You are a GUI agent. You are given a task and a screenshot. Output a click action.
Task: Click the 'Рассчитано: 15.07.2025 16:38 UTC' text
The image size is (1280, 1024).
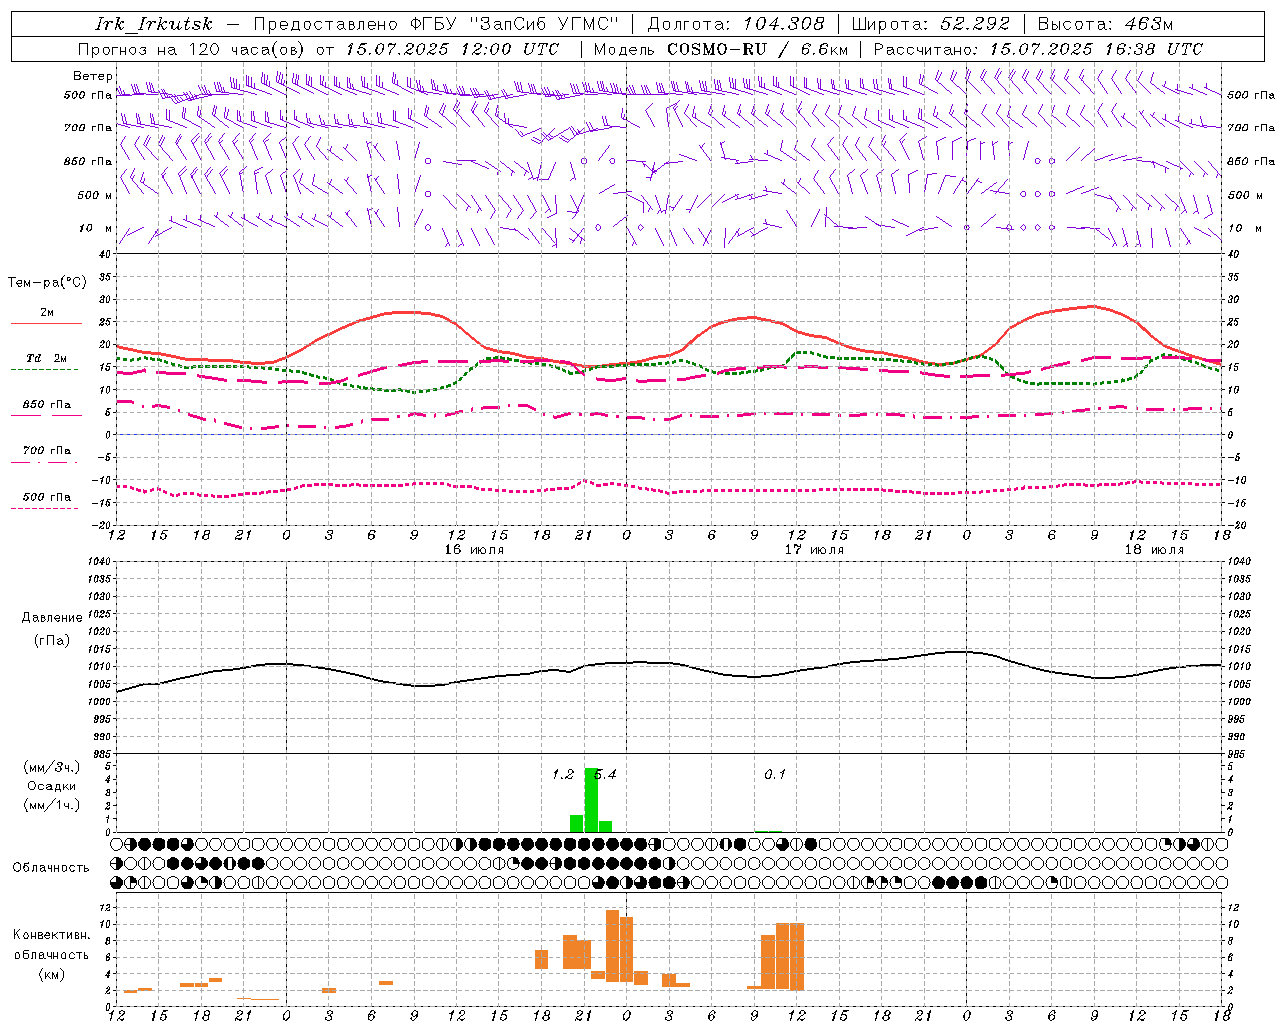tap(1038, 49)
